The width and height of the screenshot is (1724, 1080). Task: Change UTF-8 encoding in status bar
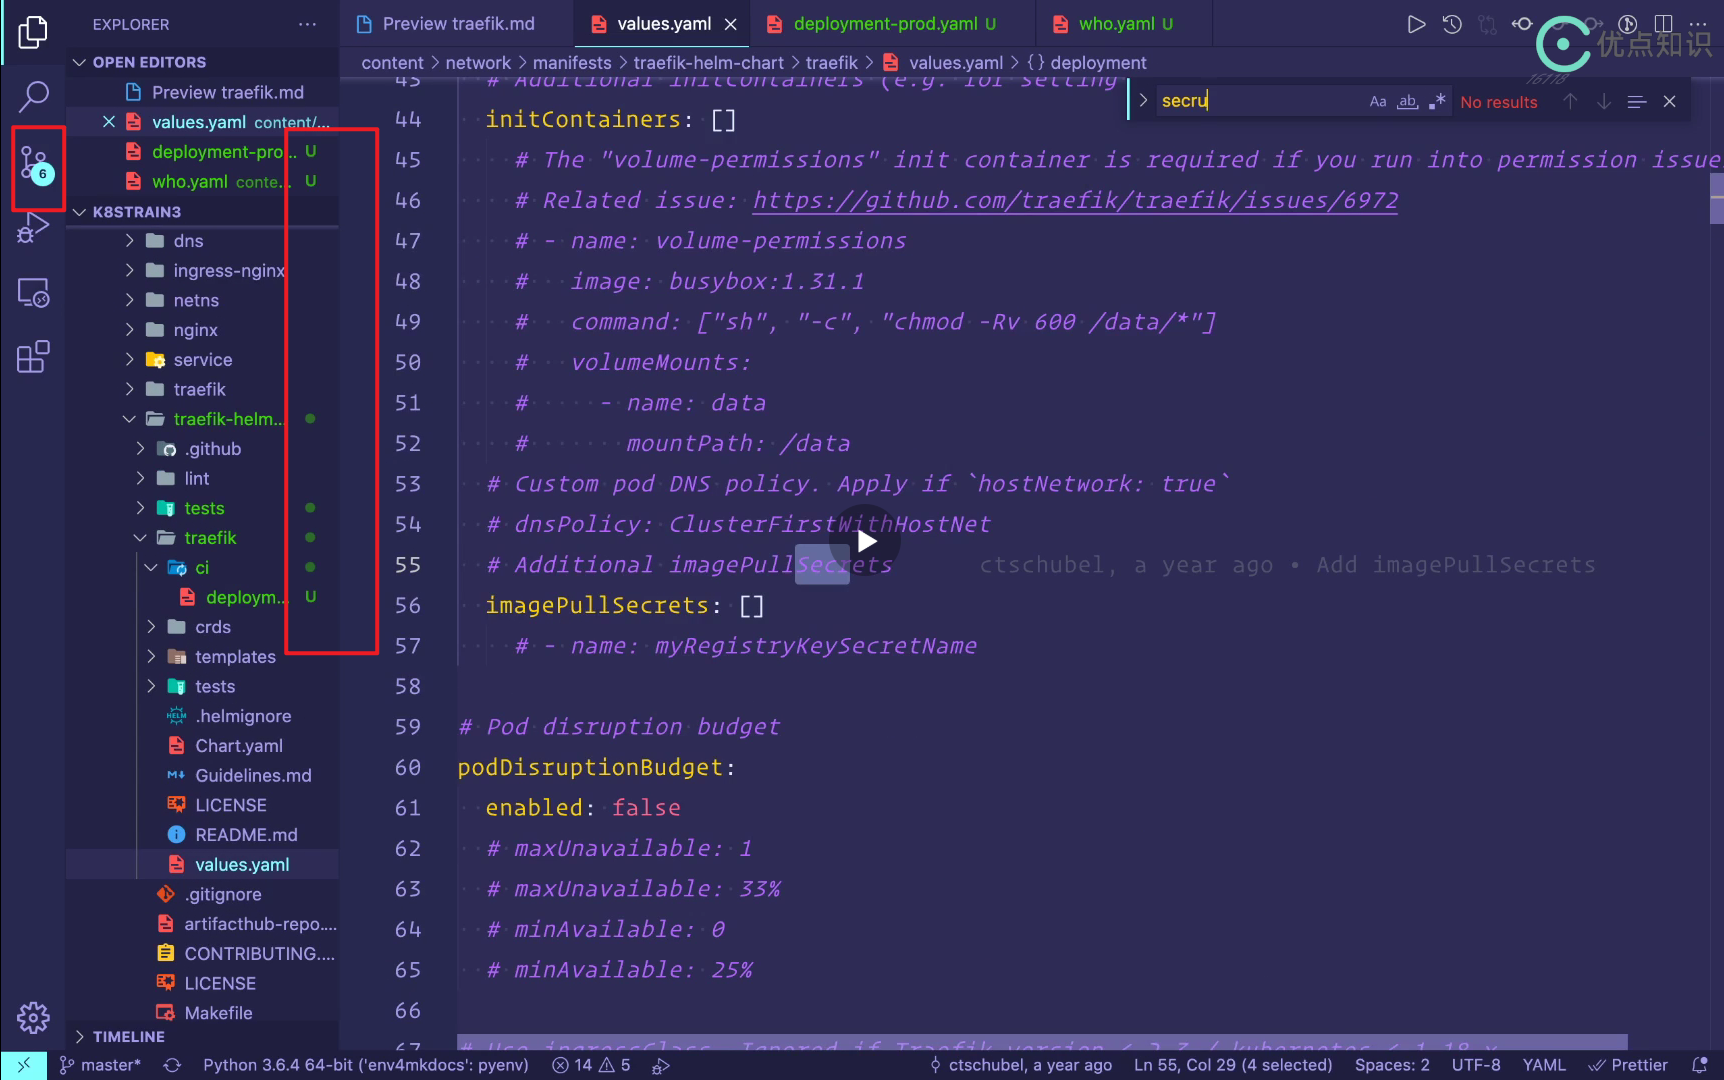coord(1476,1065)
